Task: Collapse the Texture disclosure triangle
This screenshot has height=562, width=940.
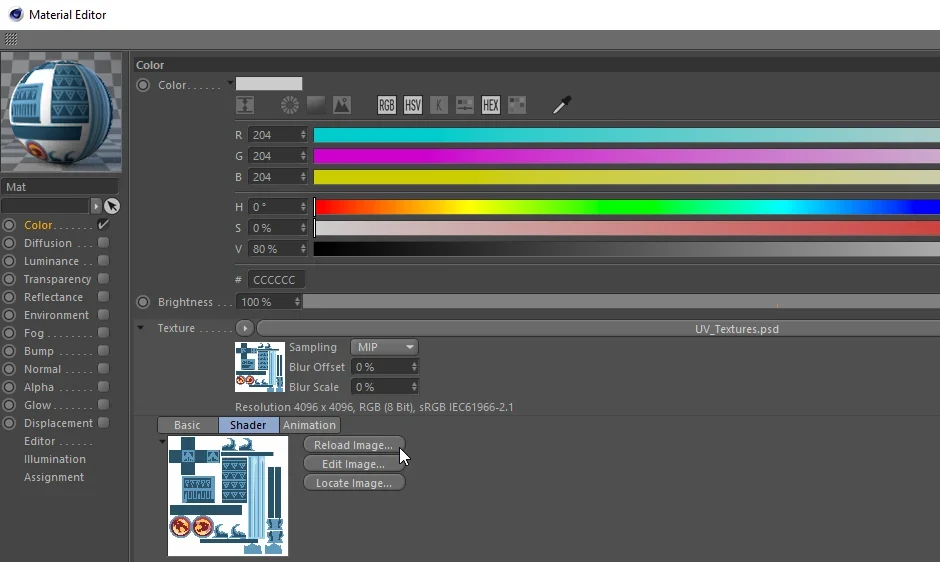Action: click(140, 327)
